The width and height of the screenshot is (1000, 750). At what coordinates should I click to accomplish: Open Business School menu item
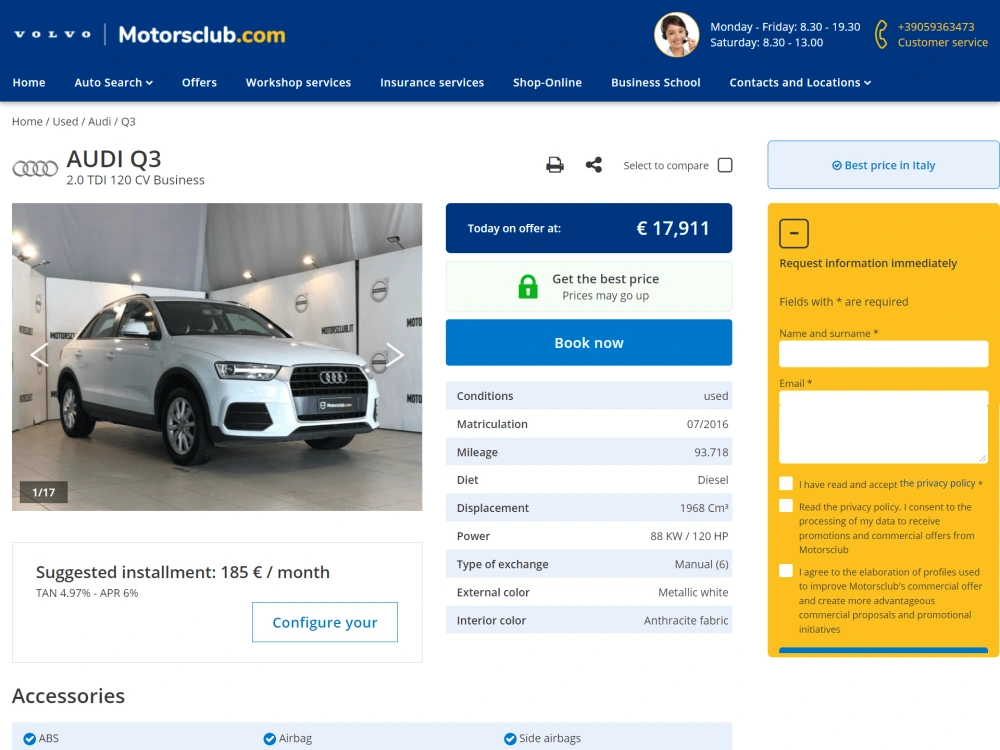[x=656, y=82]
